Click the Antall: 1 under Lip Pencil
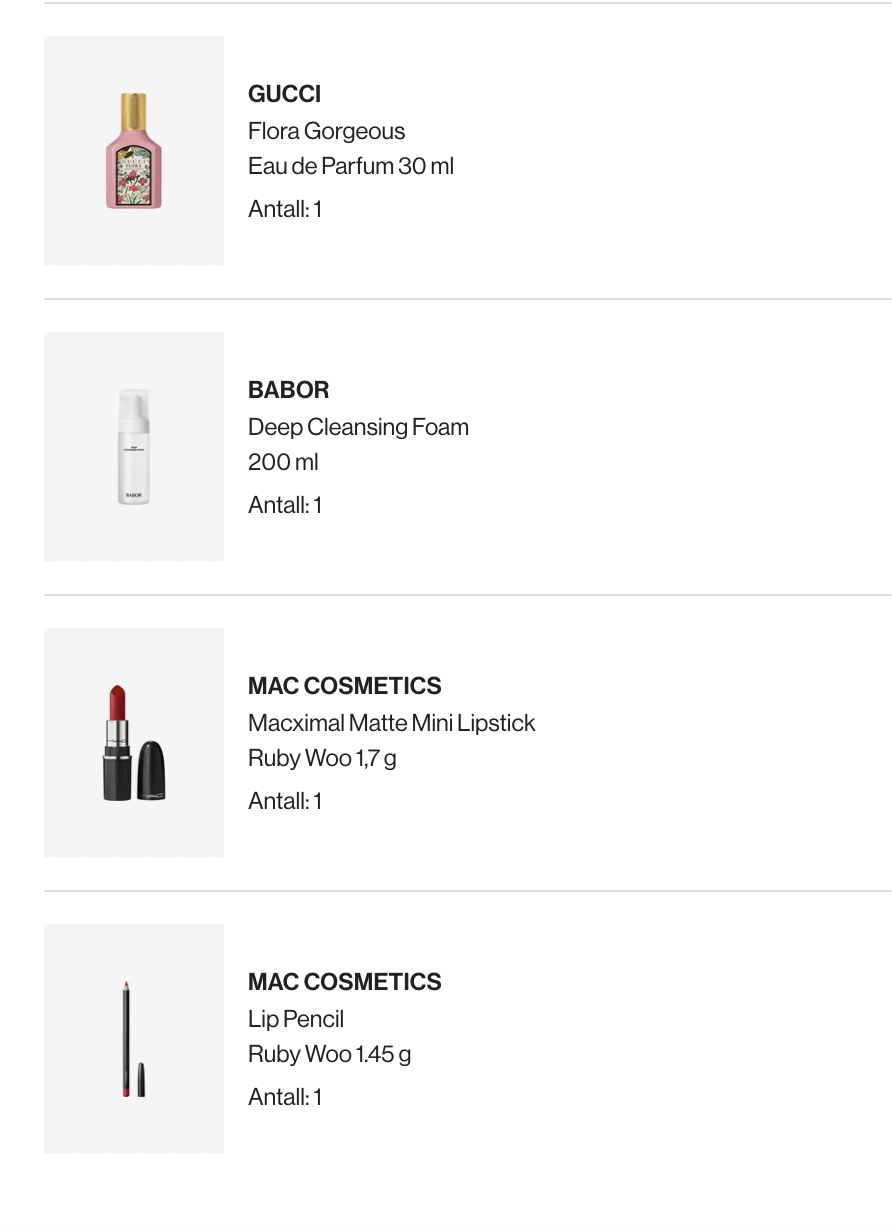 pyautogui.click(x=285, y=1097)
